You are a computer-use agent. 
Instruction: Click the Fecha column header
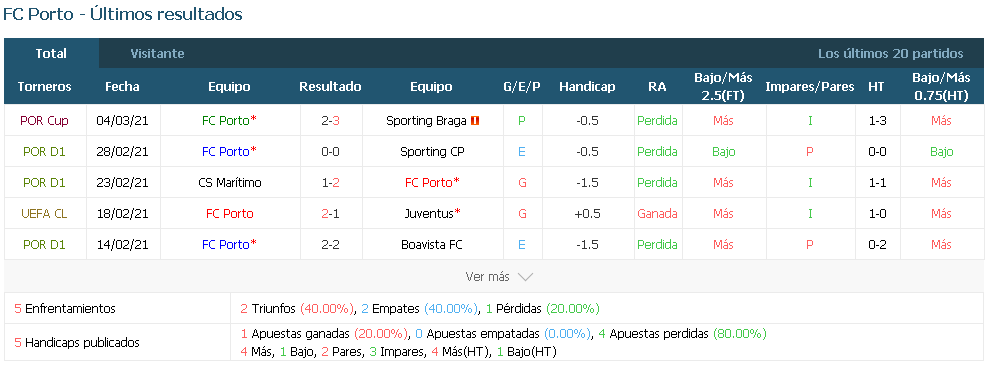(122, 87)
